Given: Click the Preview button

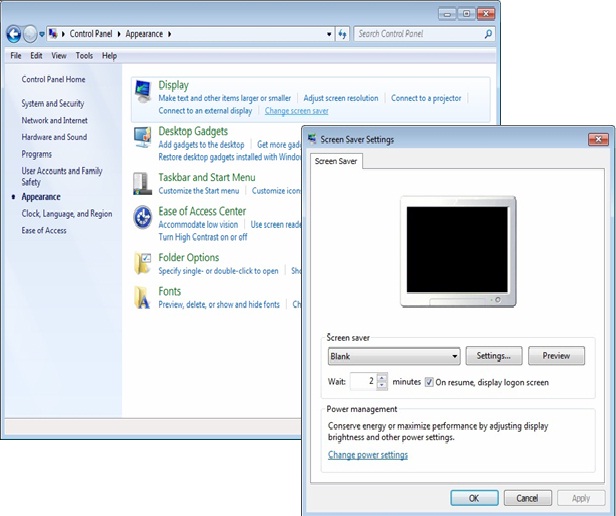Looking at the screenshot, I should coord(556,356).
